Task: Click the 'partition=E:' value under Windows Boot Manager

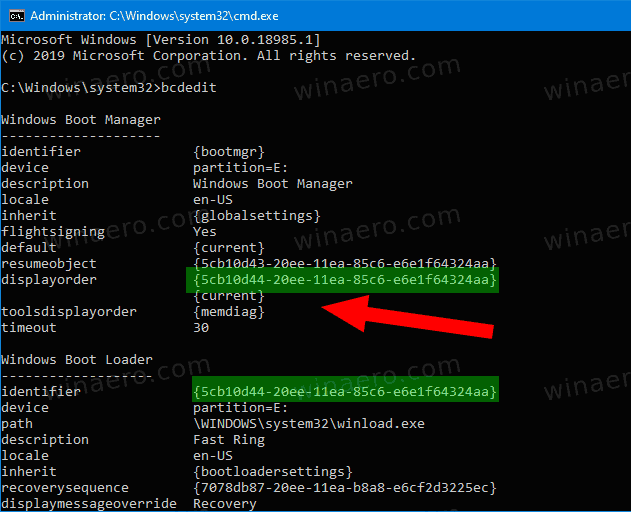Action: pyautogui.click(x=240, y=168)
